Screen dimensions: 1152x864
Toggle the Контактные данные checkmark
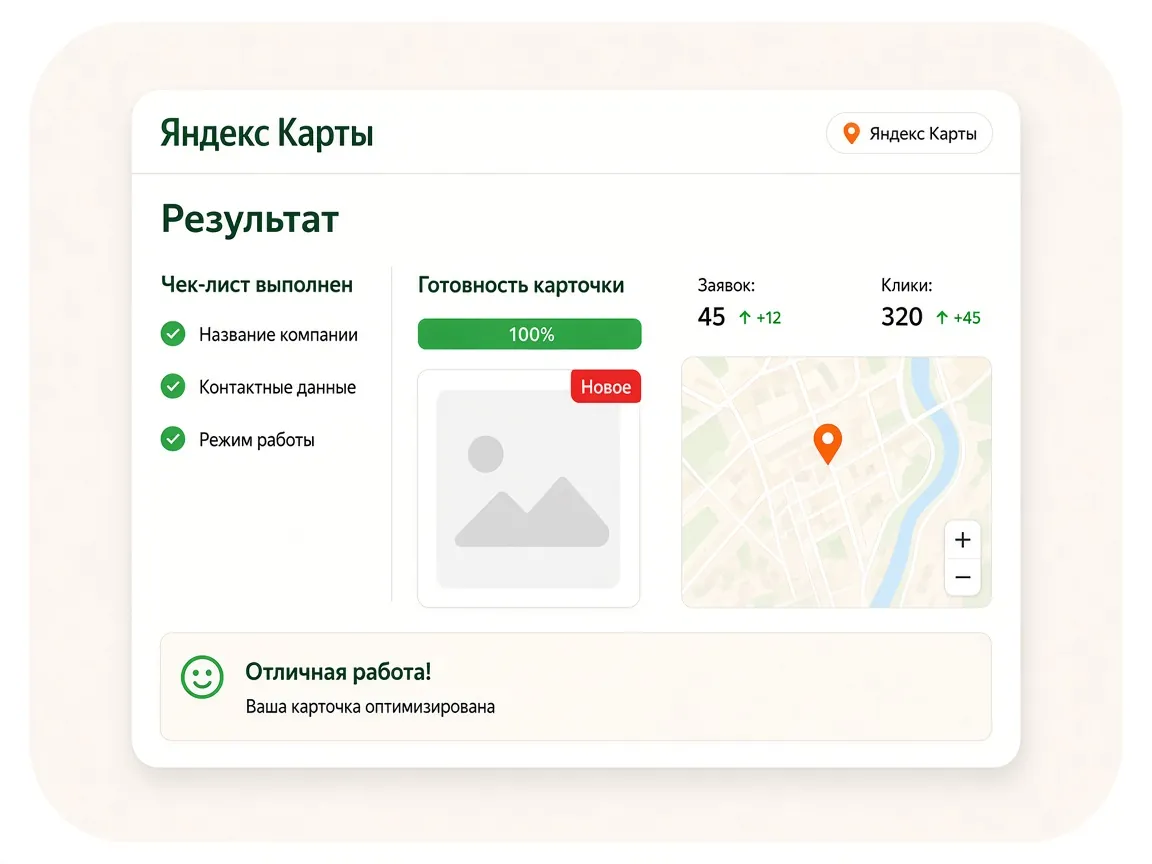point(173,386)
